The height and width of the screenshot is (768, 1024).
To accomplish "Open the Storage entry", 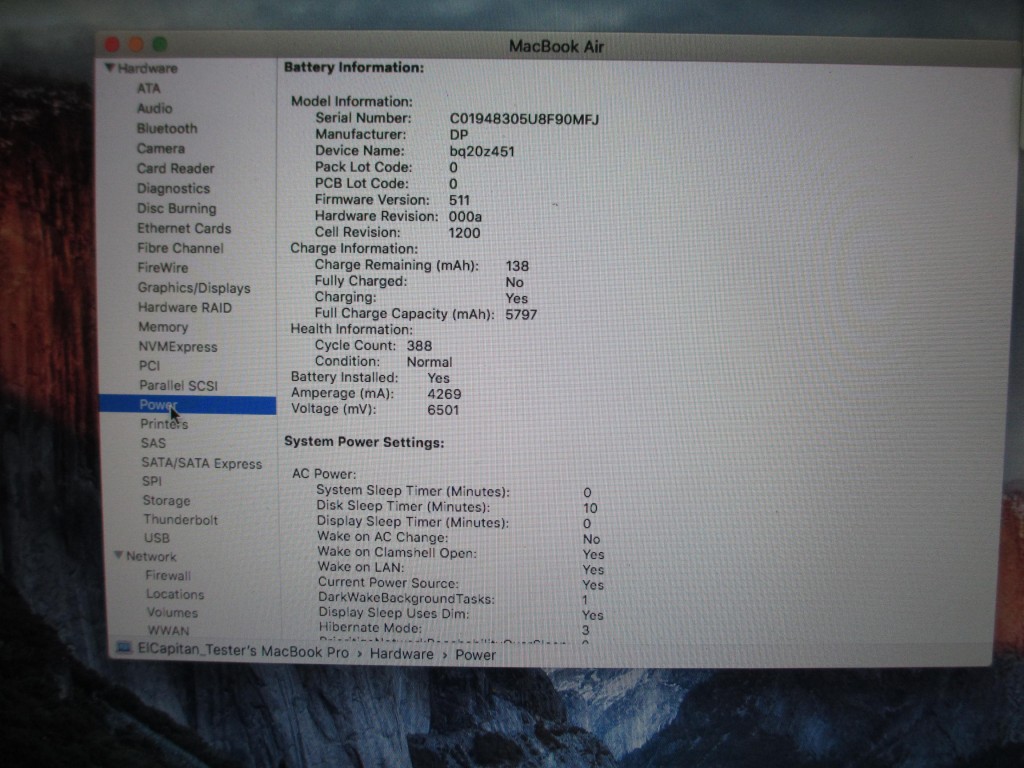I will click(167, 501).
